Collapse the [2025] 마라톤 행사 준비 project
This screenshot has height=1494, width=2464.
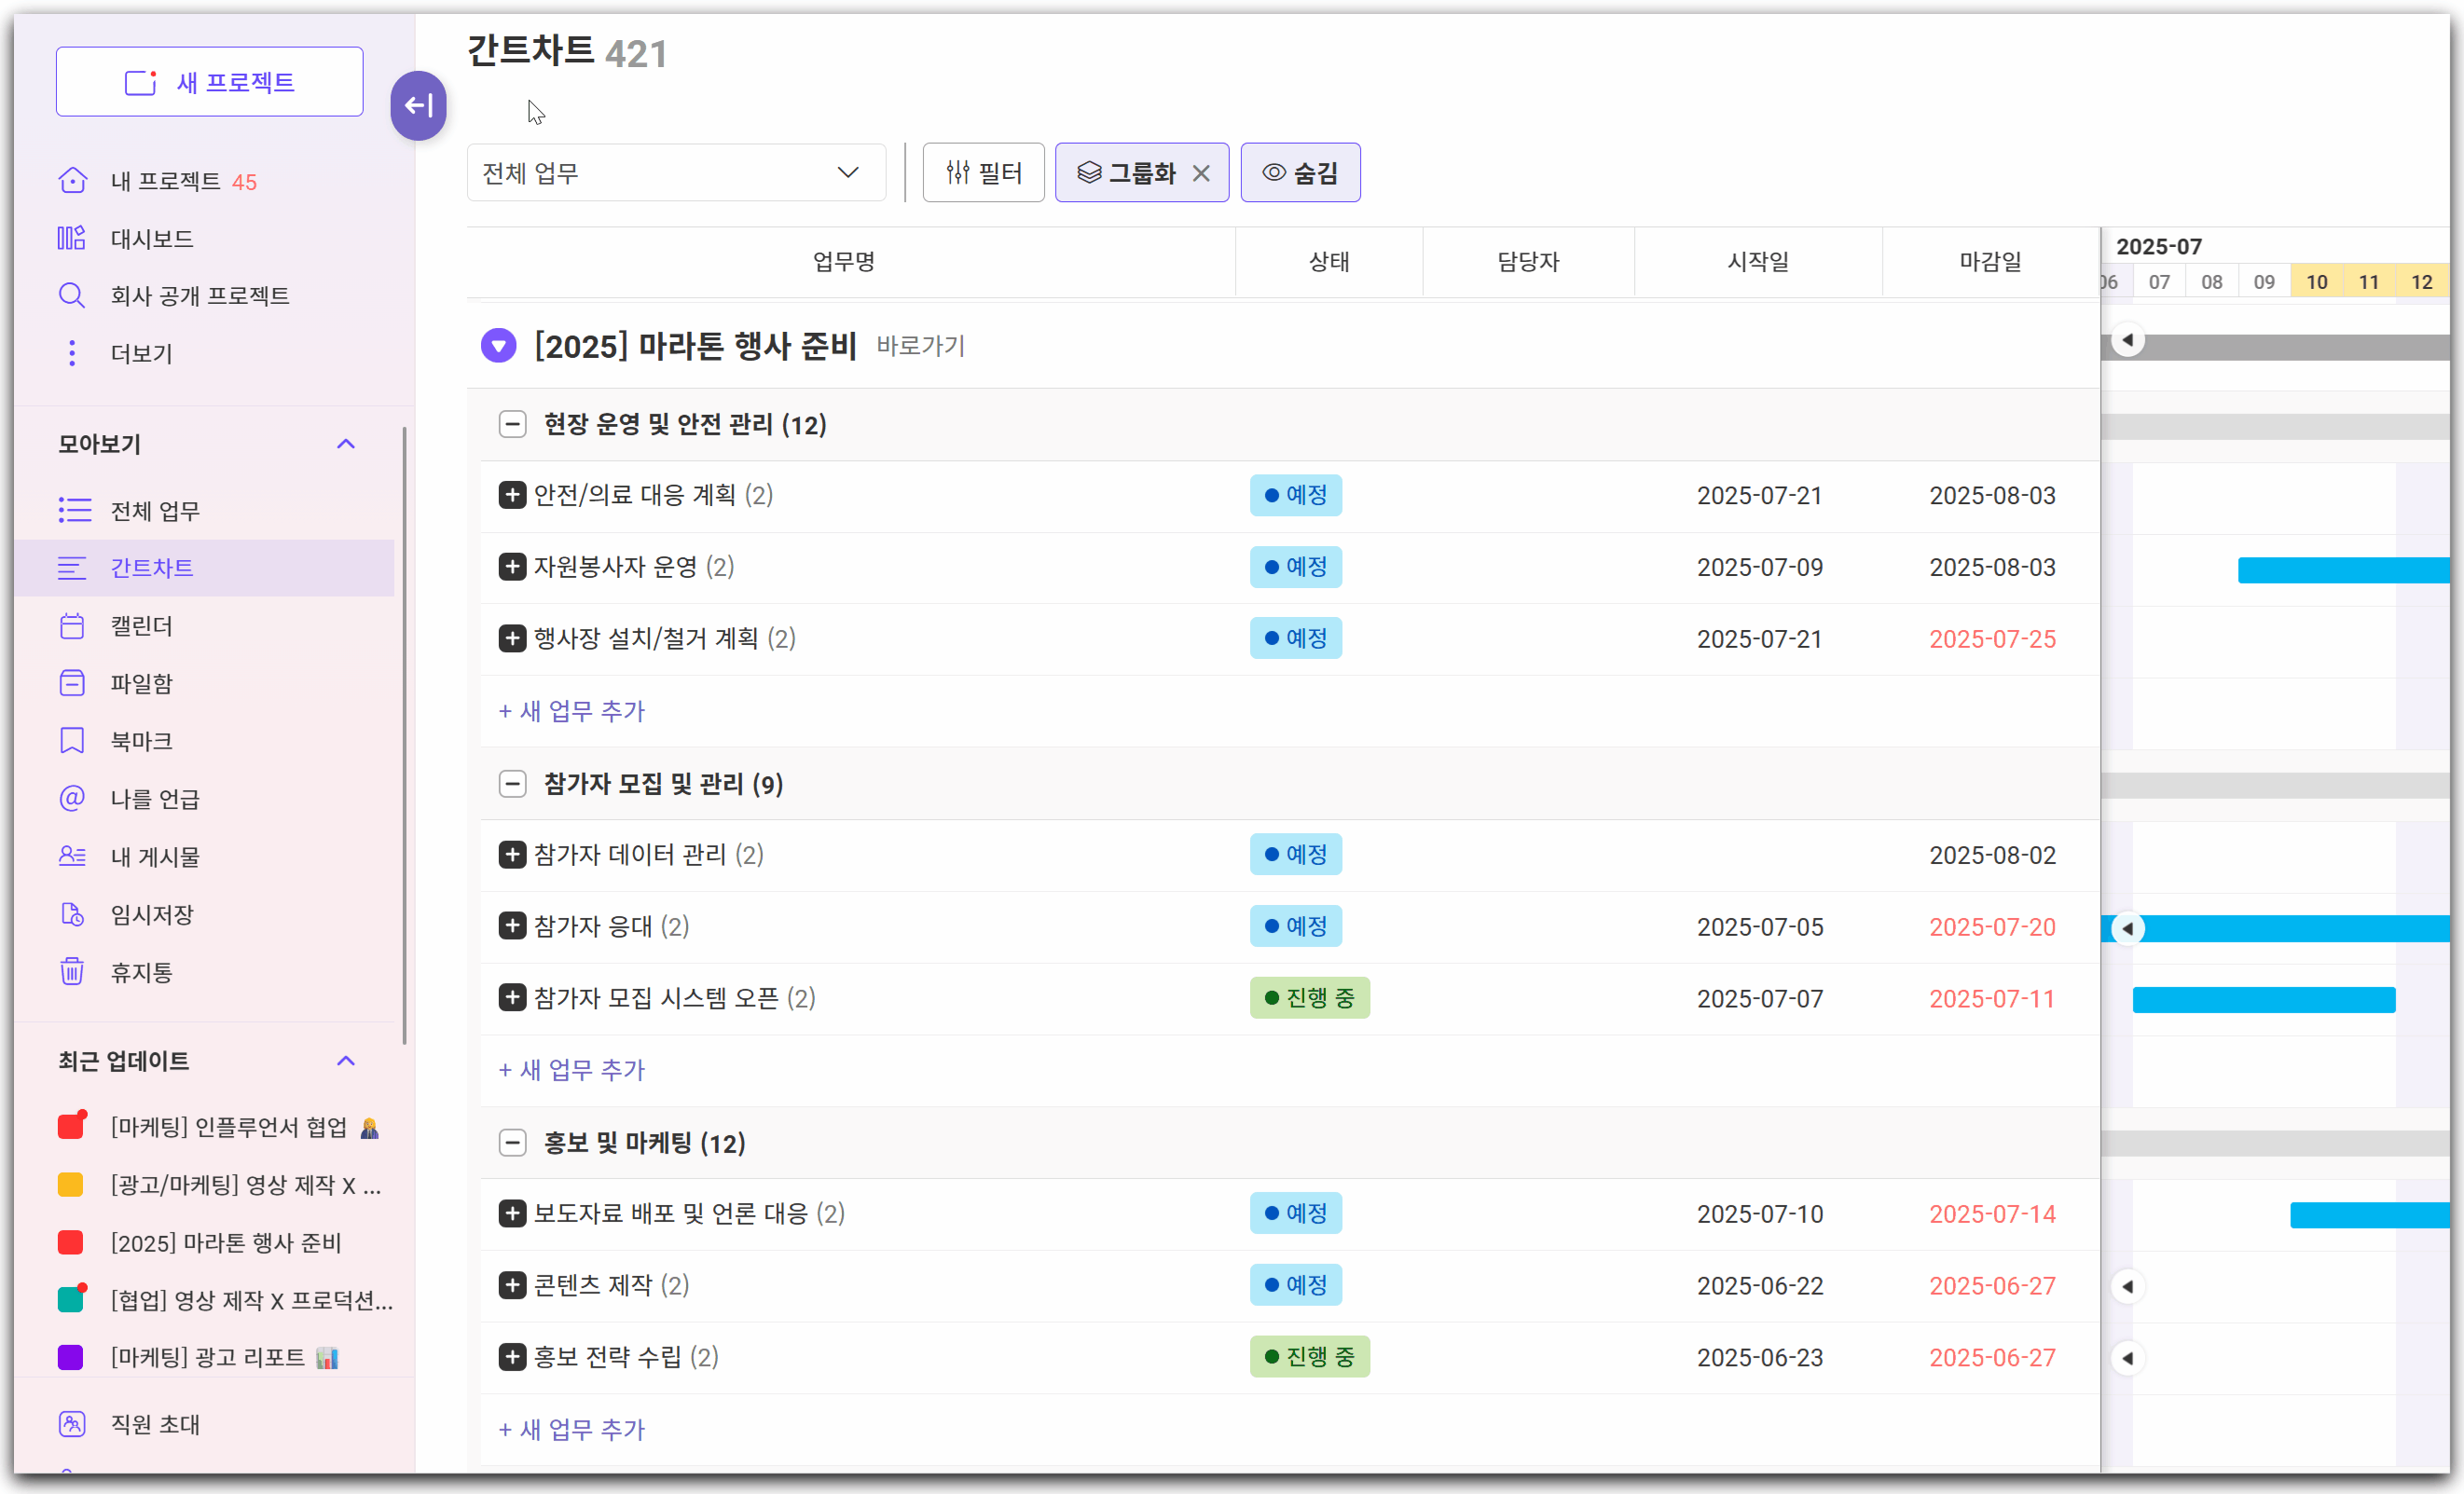point(498,346)
